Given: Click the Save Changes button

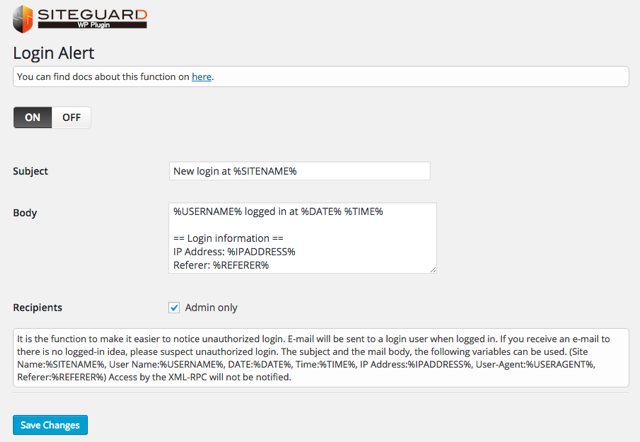Looking at the screenshot, I should pos(50,425).
